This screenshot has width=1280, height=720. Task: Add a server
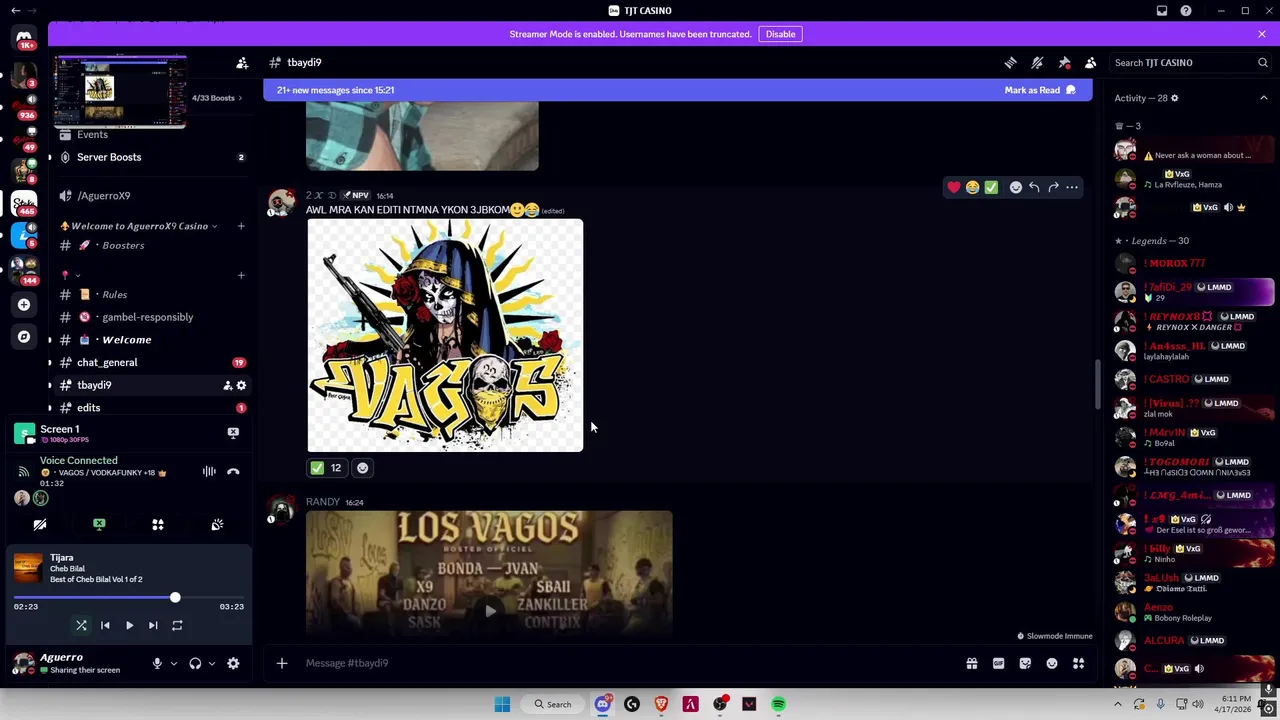pyautogui.click(x=24, y=304)
